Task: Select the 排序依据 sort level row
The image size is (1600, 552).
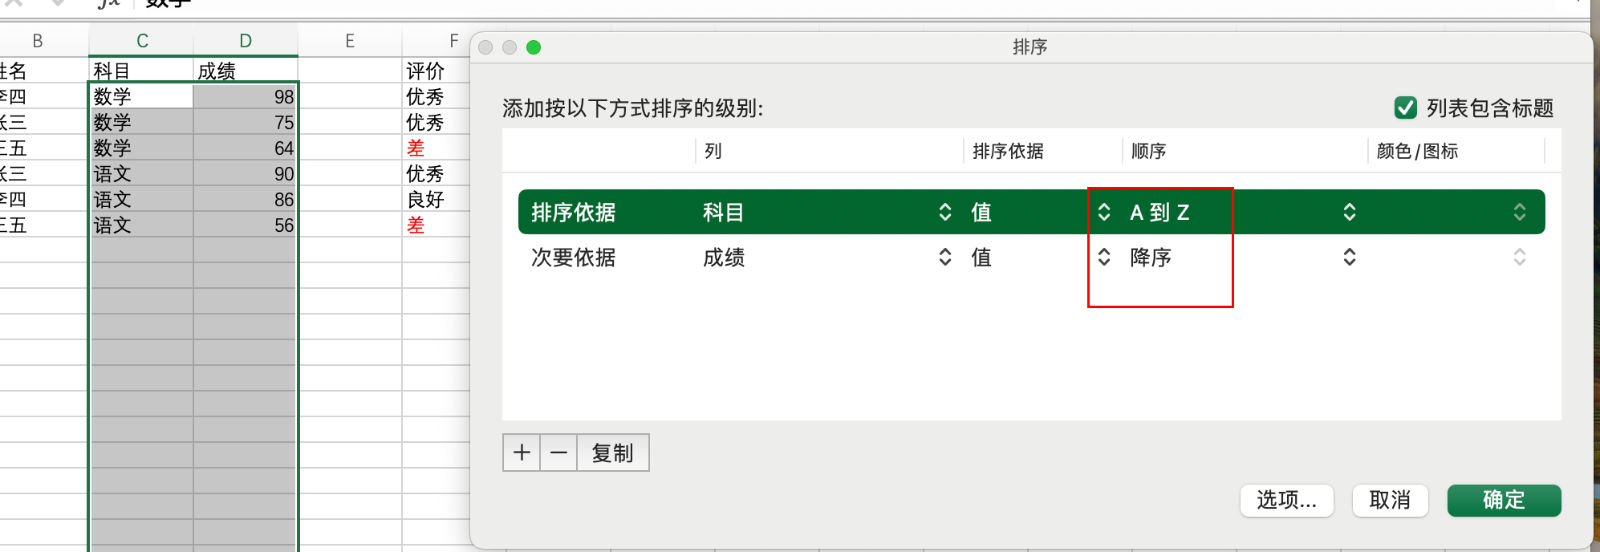Action: click(x=1031, y=212)
